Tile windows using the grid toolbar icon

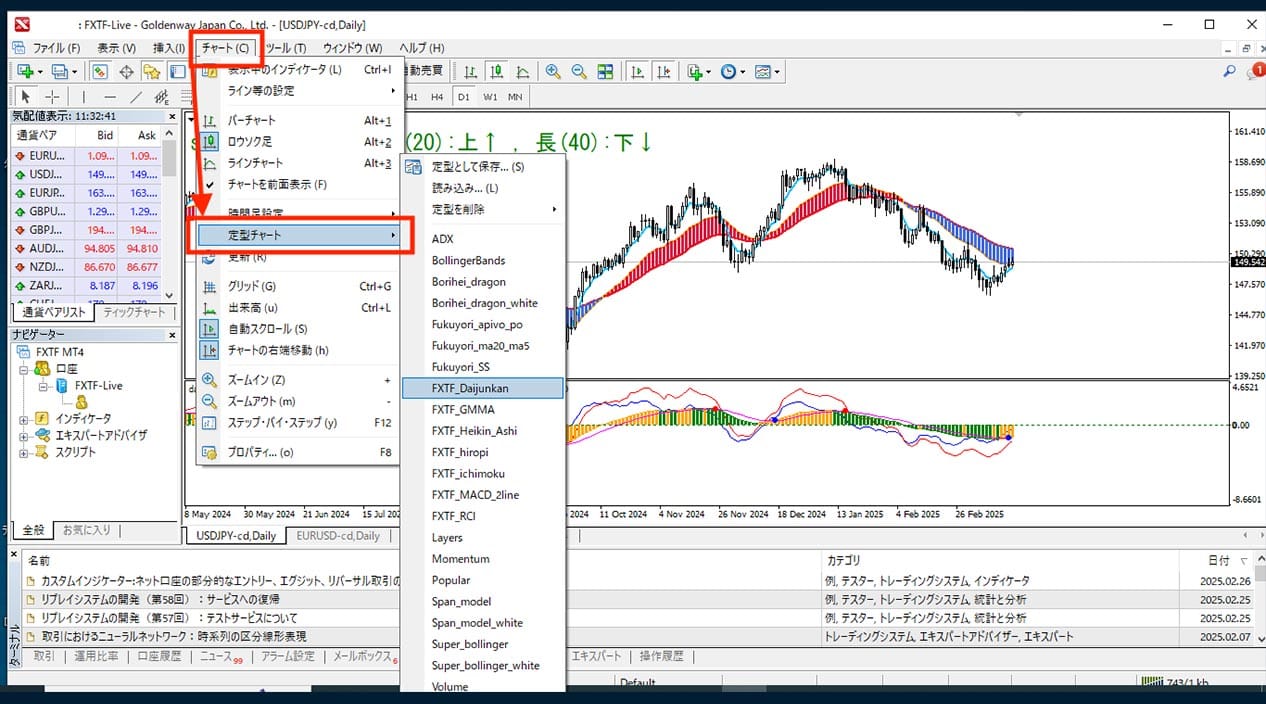(x=605, y=71)
